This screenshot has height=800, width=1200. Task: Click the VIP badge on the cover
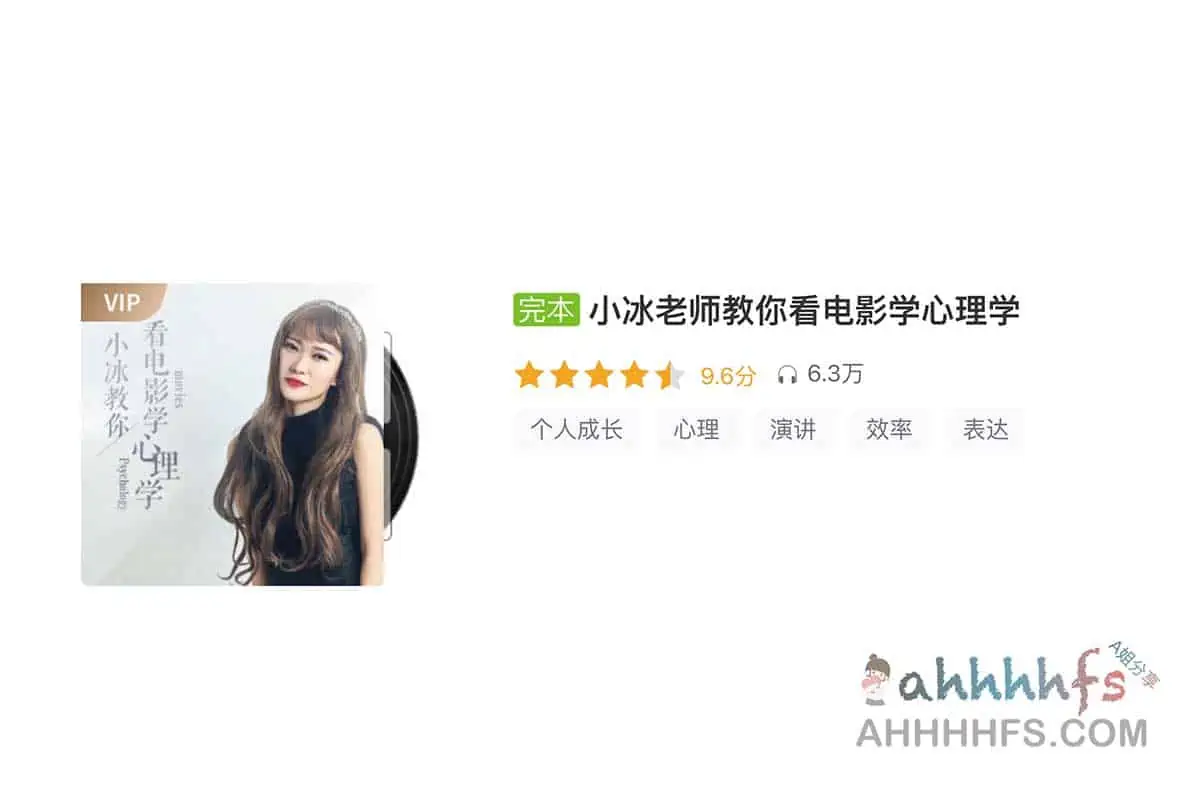(x=122, y=300)
